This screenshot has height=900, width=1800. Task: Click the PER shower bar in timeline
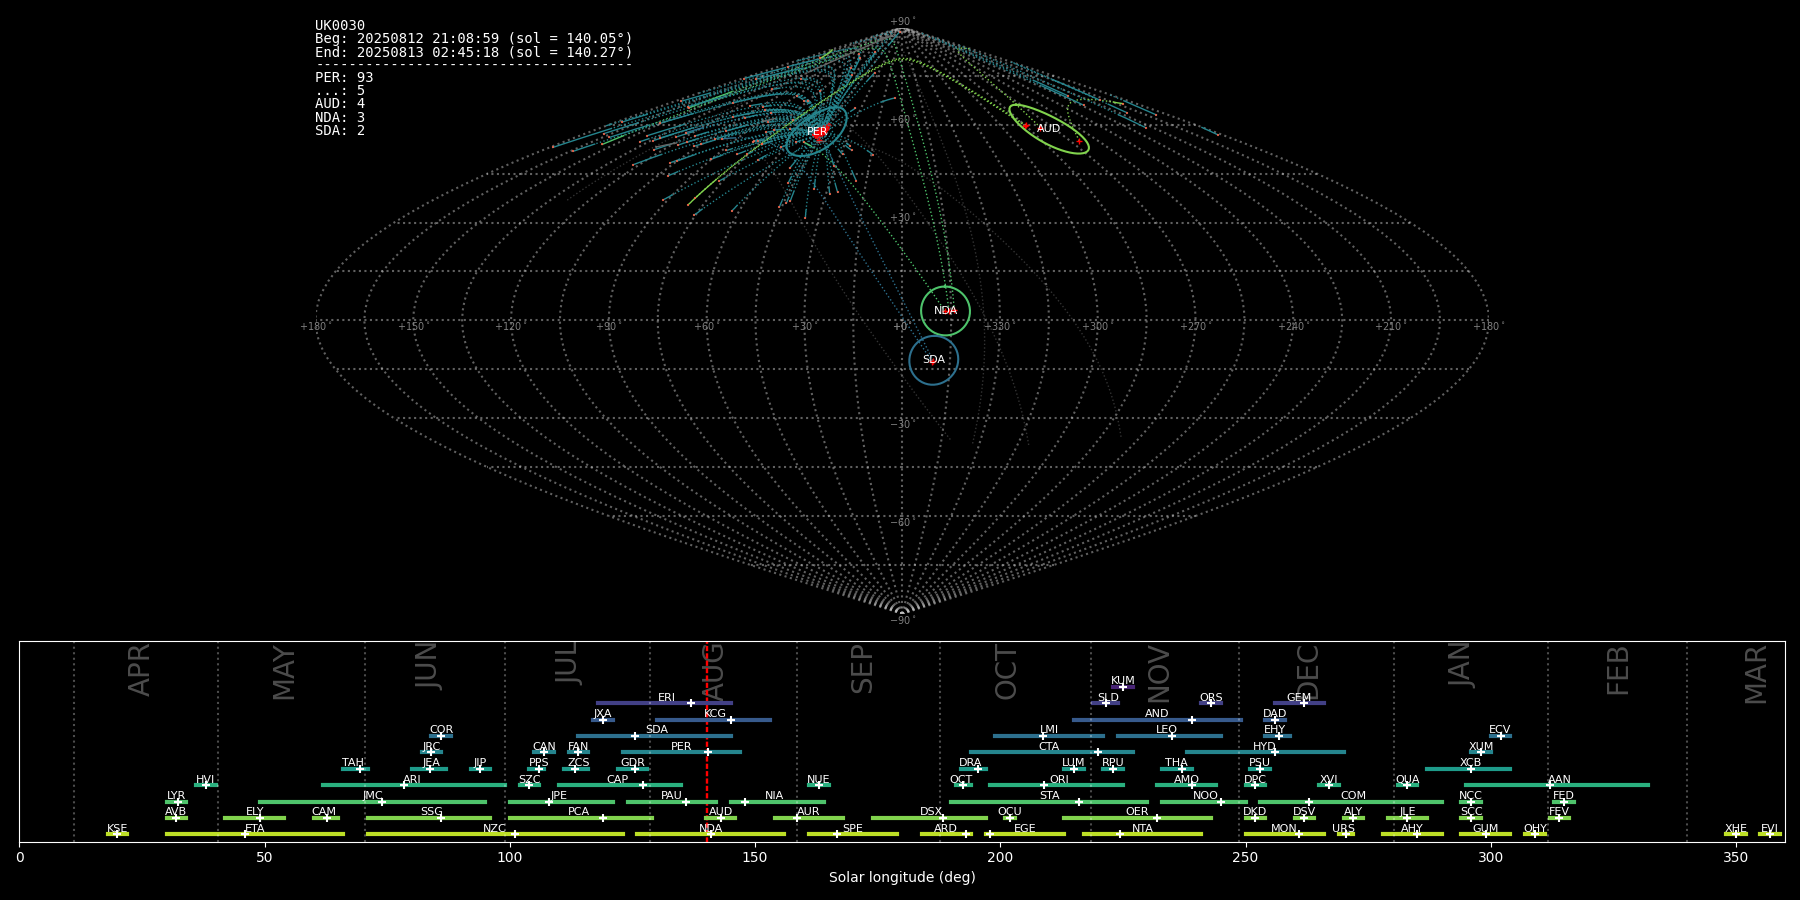click(x=681, y=752)
